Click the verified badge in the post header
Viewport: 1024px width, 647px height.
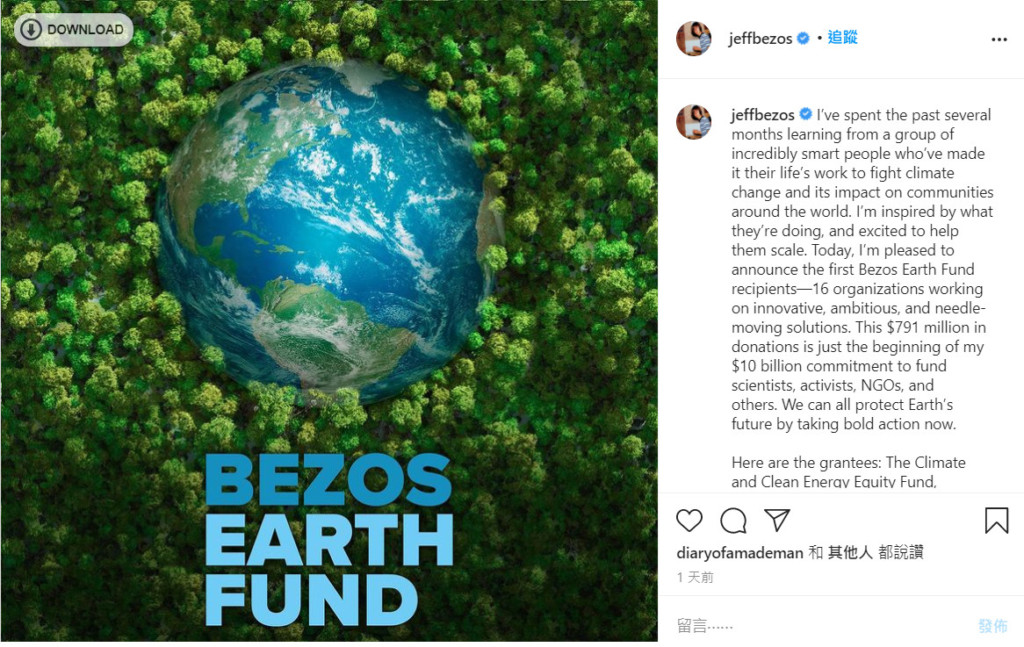(802, 39)
